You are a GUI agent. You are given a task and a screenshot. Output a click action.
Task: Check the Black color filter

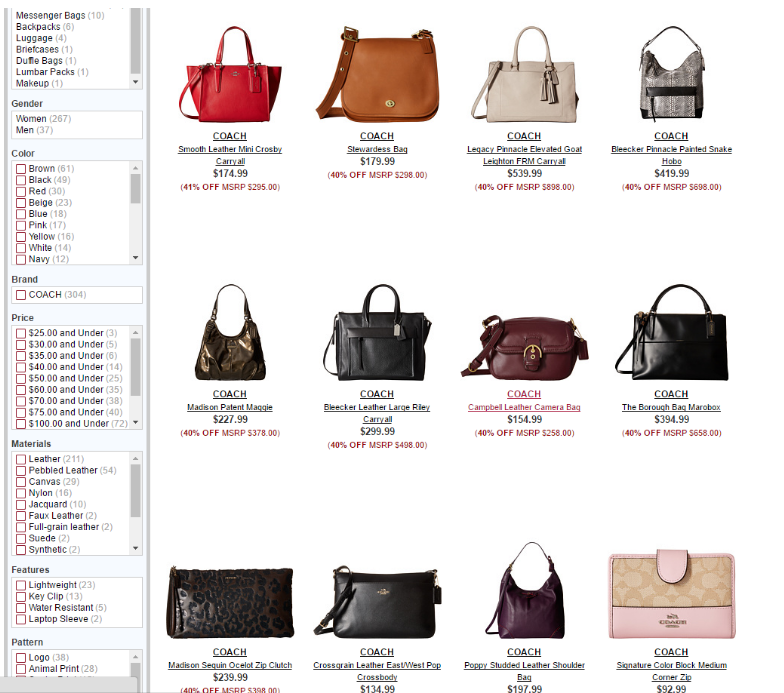pyautogui.click(x=20, y=180)
